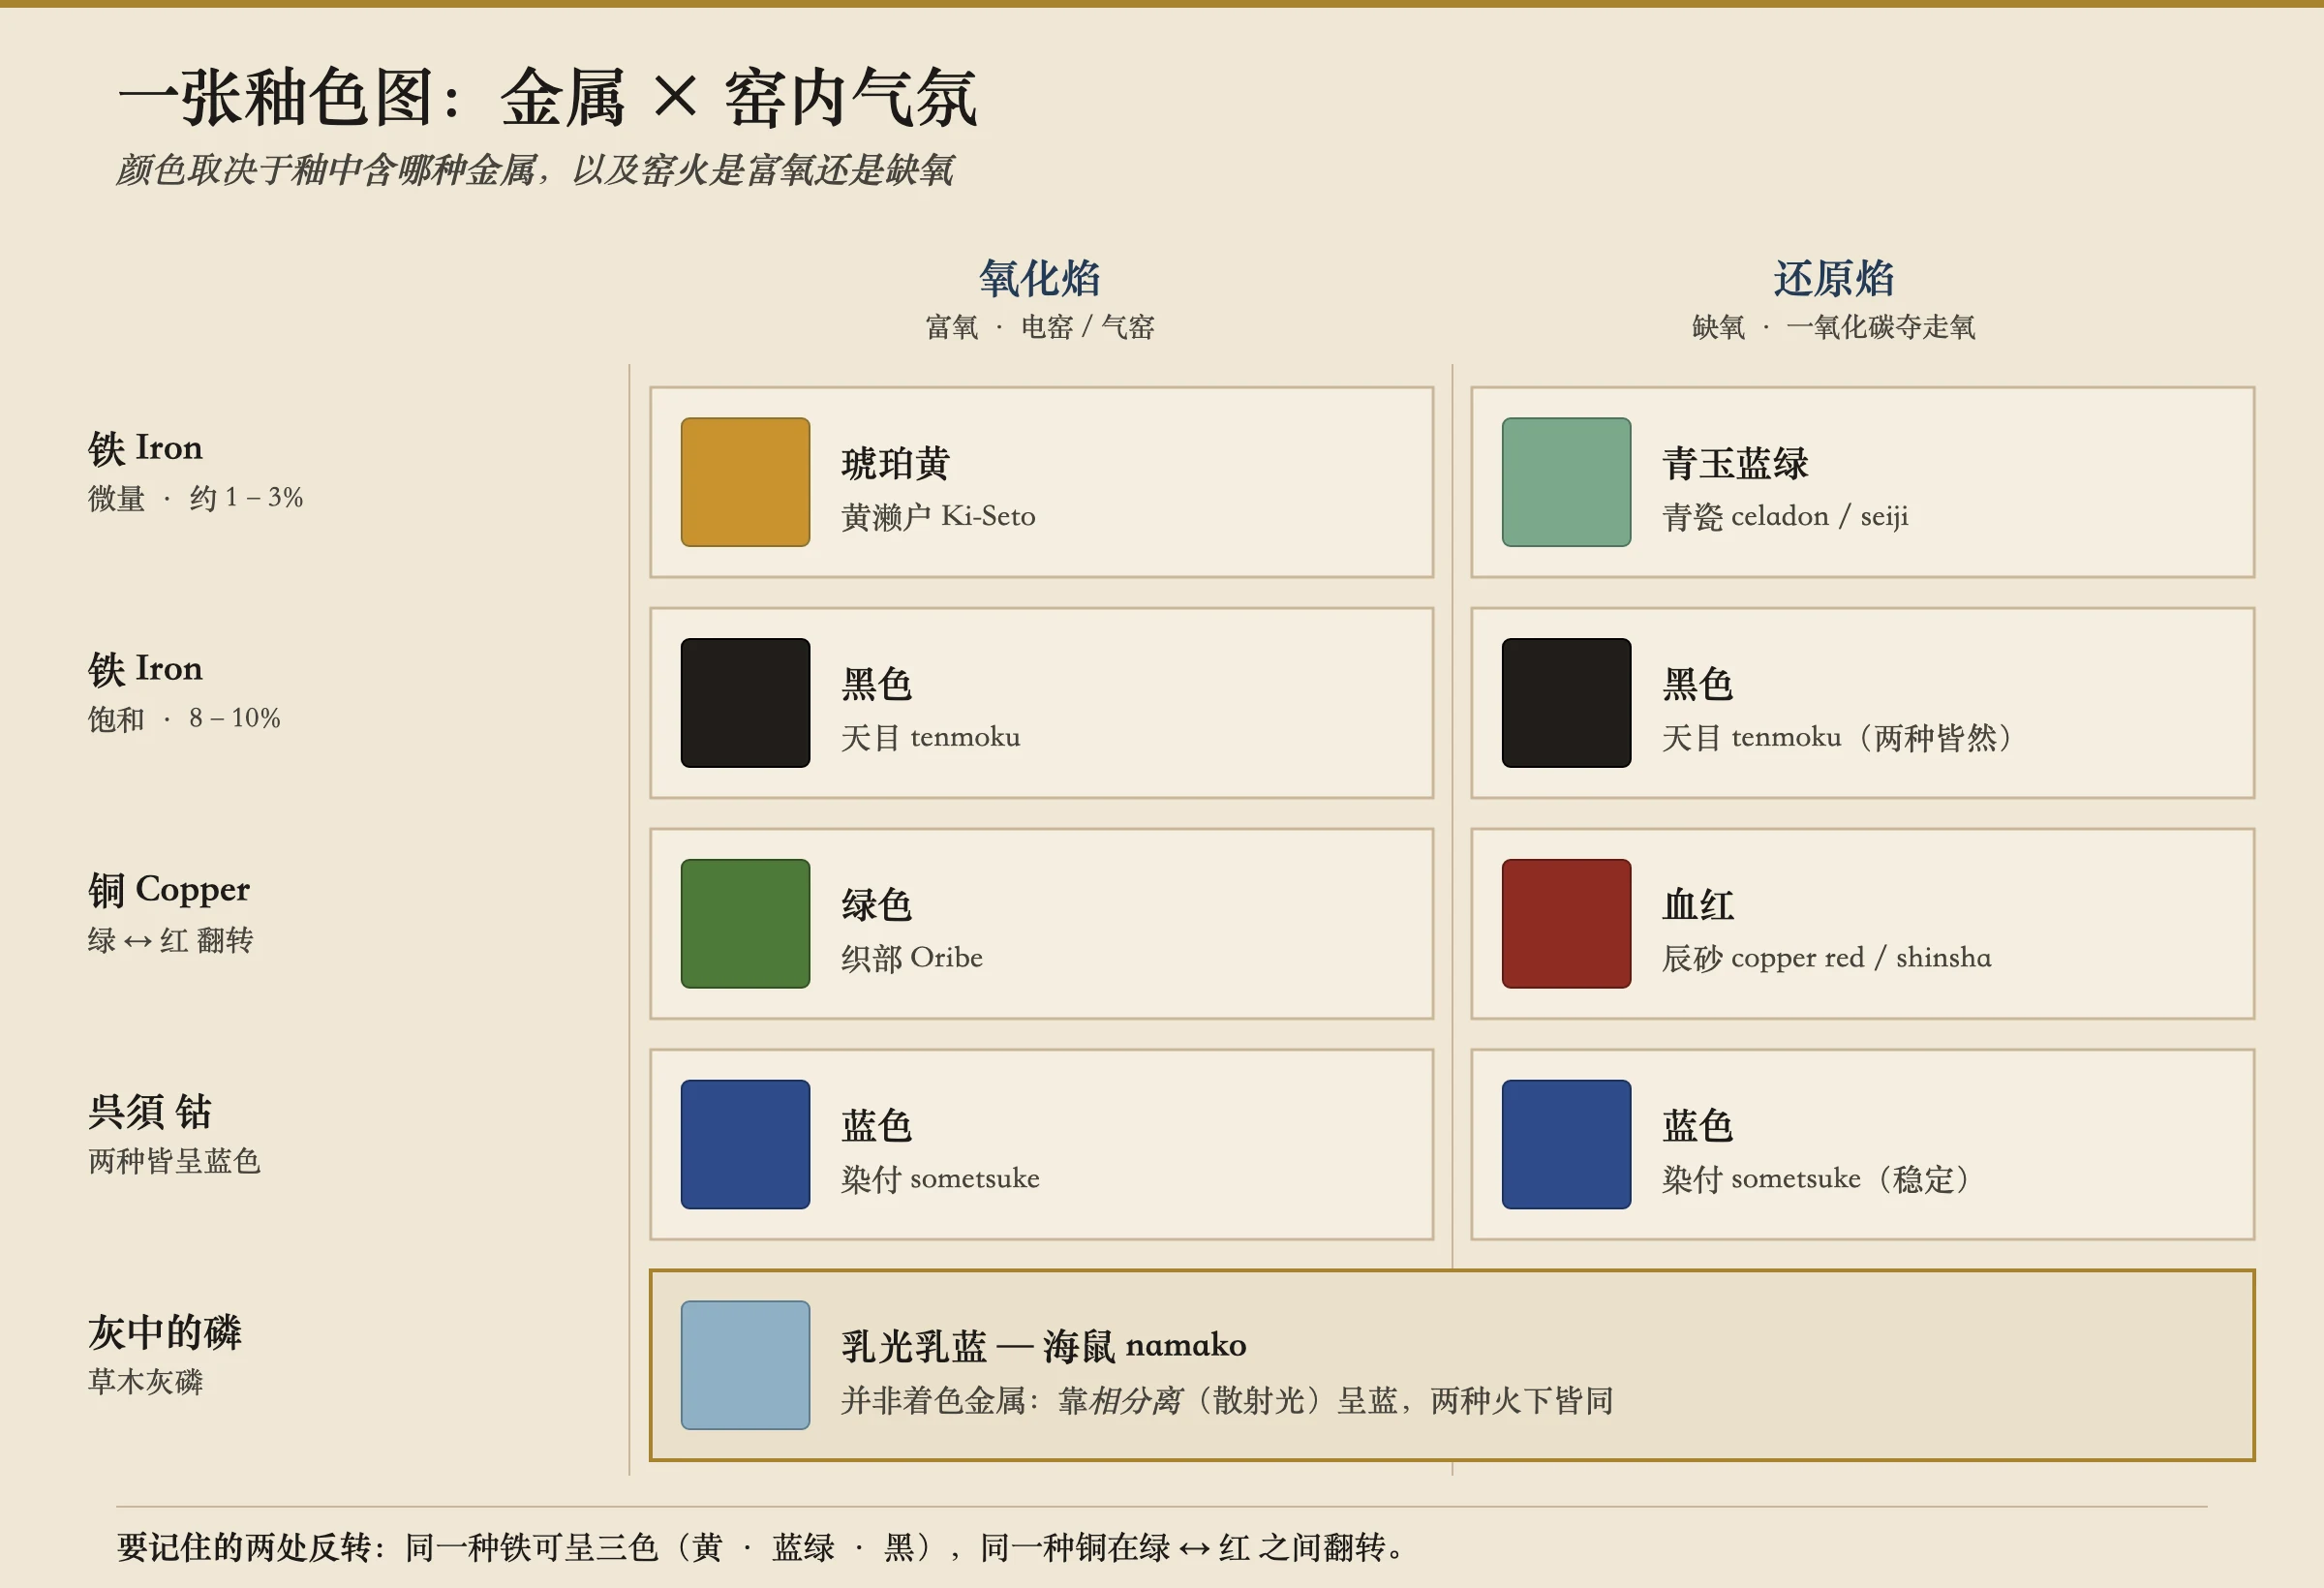Click the 铁 Iron row label above 饱和 · 8 – 10%

point(145,668)
